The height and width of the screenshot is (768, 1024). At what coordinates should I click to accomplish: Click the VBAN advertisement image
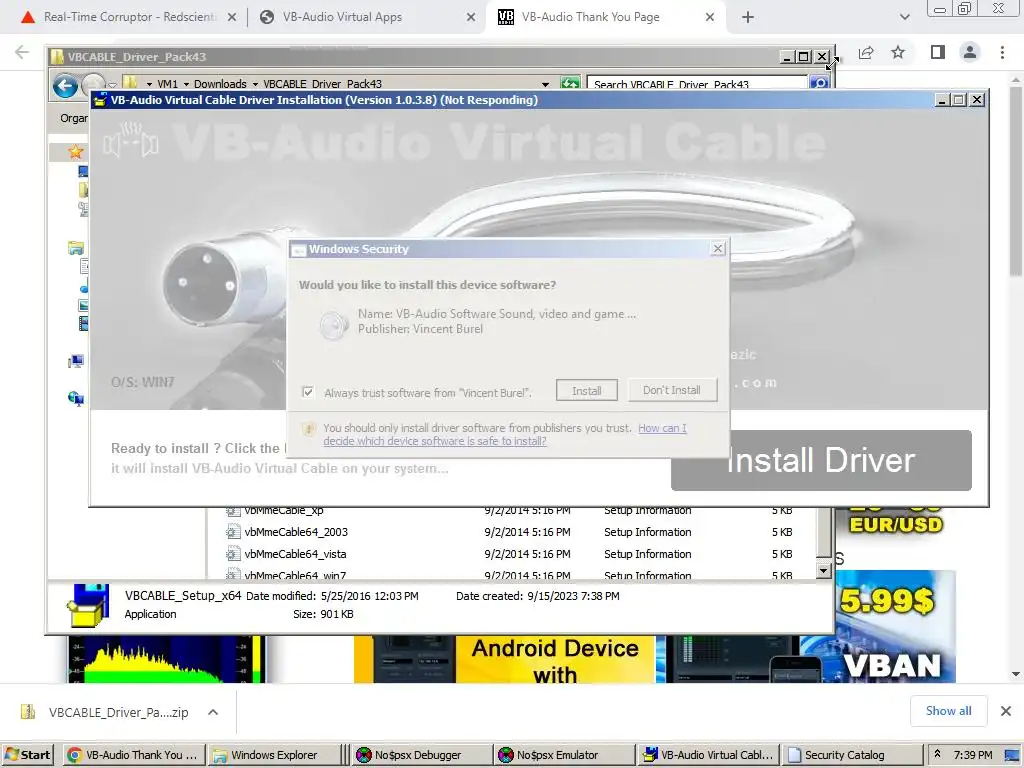895,627
